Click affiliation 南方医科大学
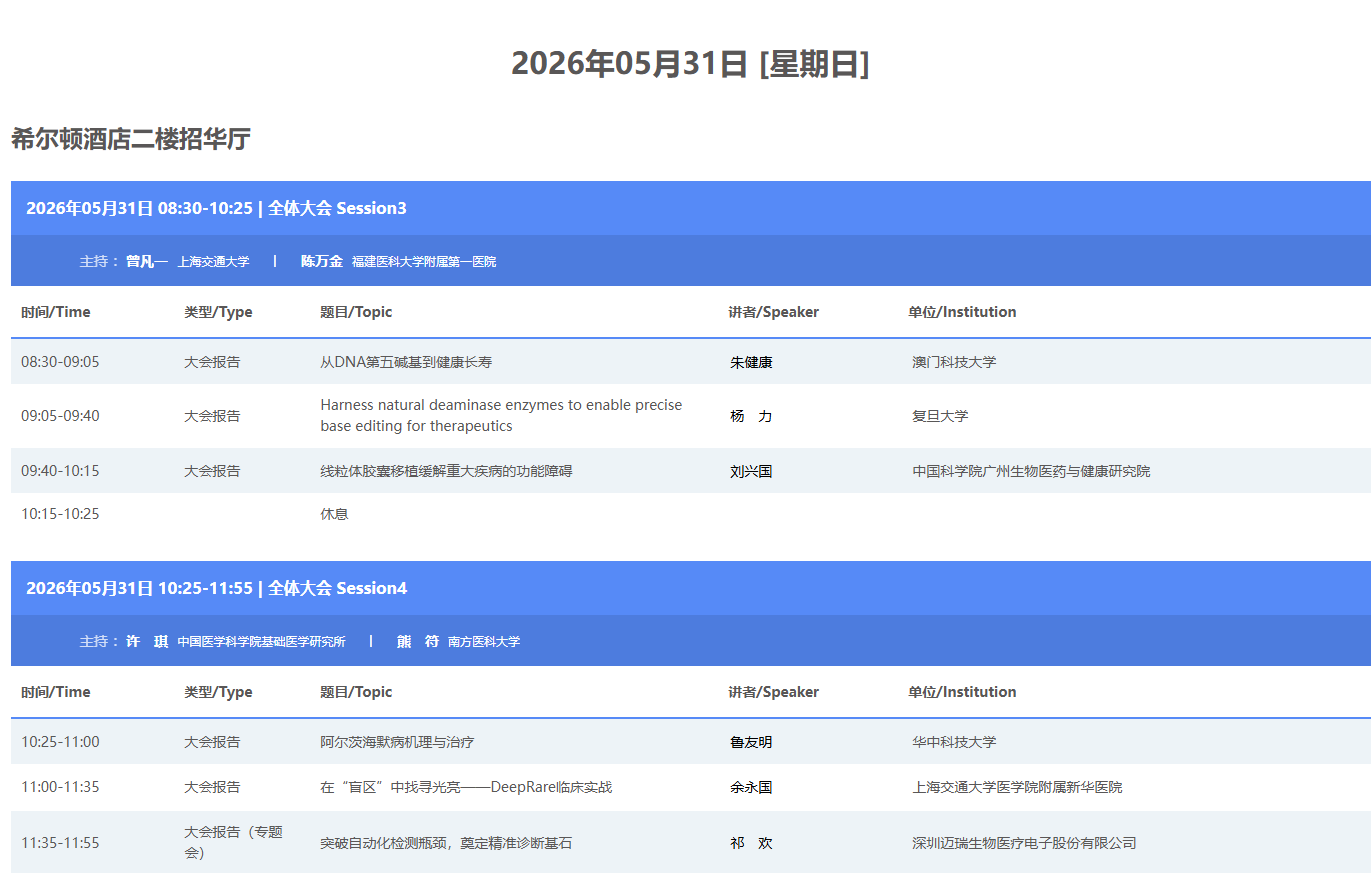The height and width of the screenshot is (882, 1372). click(484, 642)
